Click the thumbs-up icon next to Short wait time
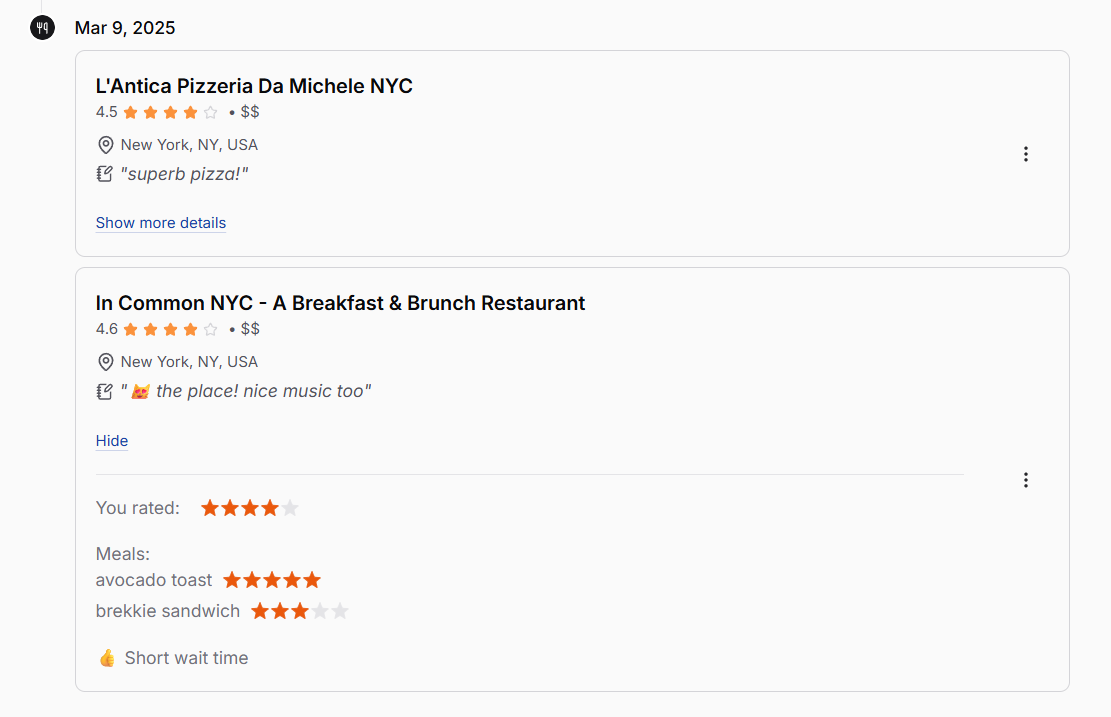Viewport: 1111px width, 717px height. click(106, 657)
